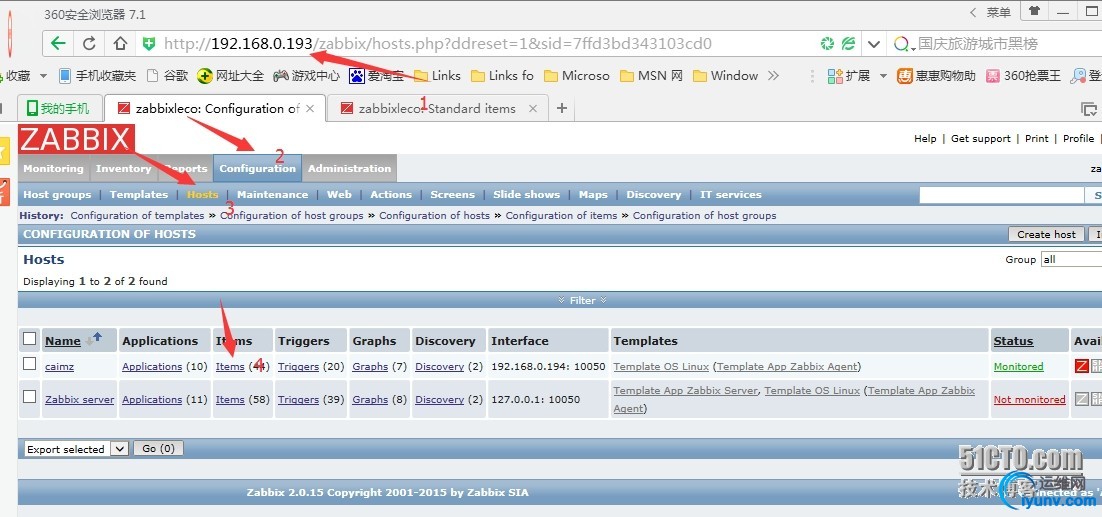Viewport: 1102px width, 517px height.
Task: Open the Window bookmark folder
Action: [725, 76]
